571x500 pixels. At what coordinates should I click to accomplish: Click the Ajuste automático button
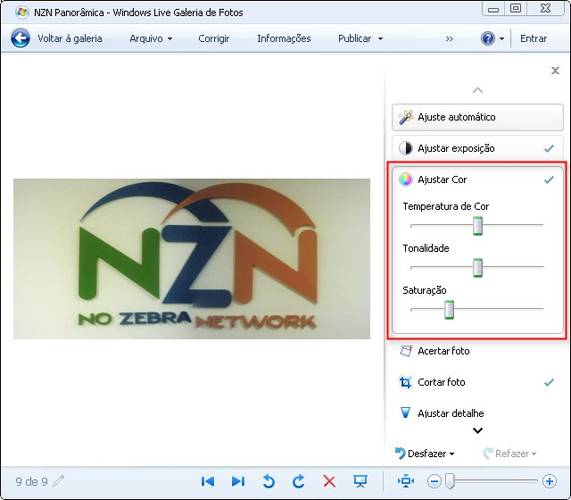[x=477, y=117]
